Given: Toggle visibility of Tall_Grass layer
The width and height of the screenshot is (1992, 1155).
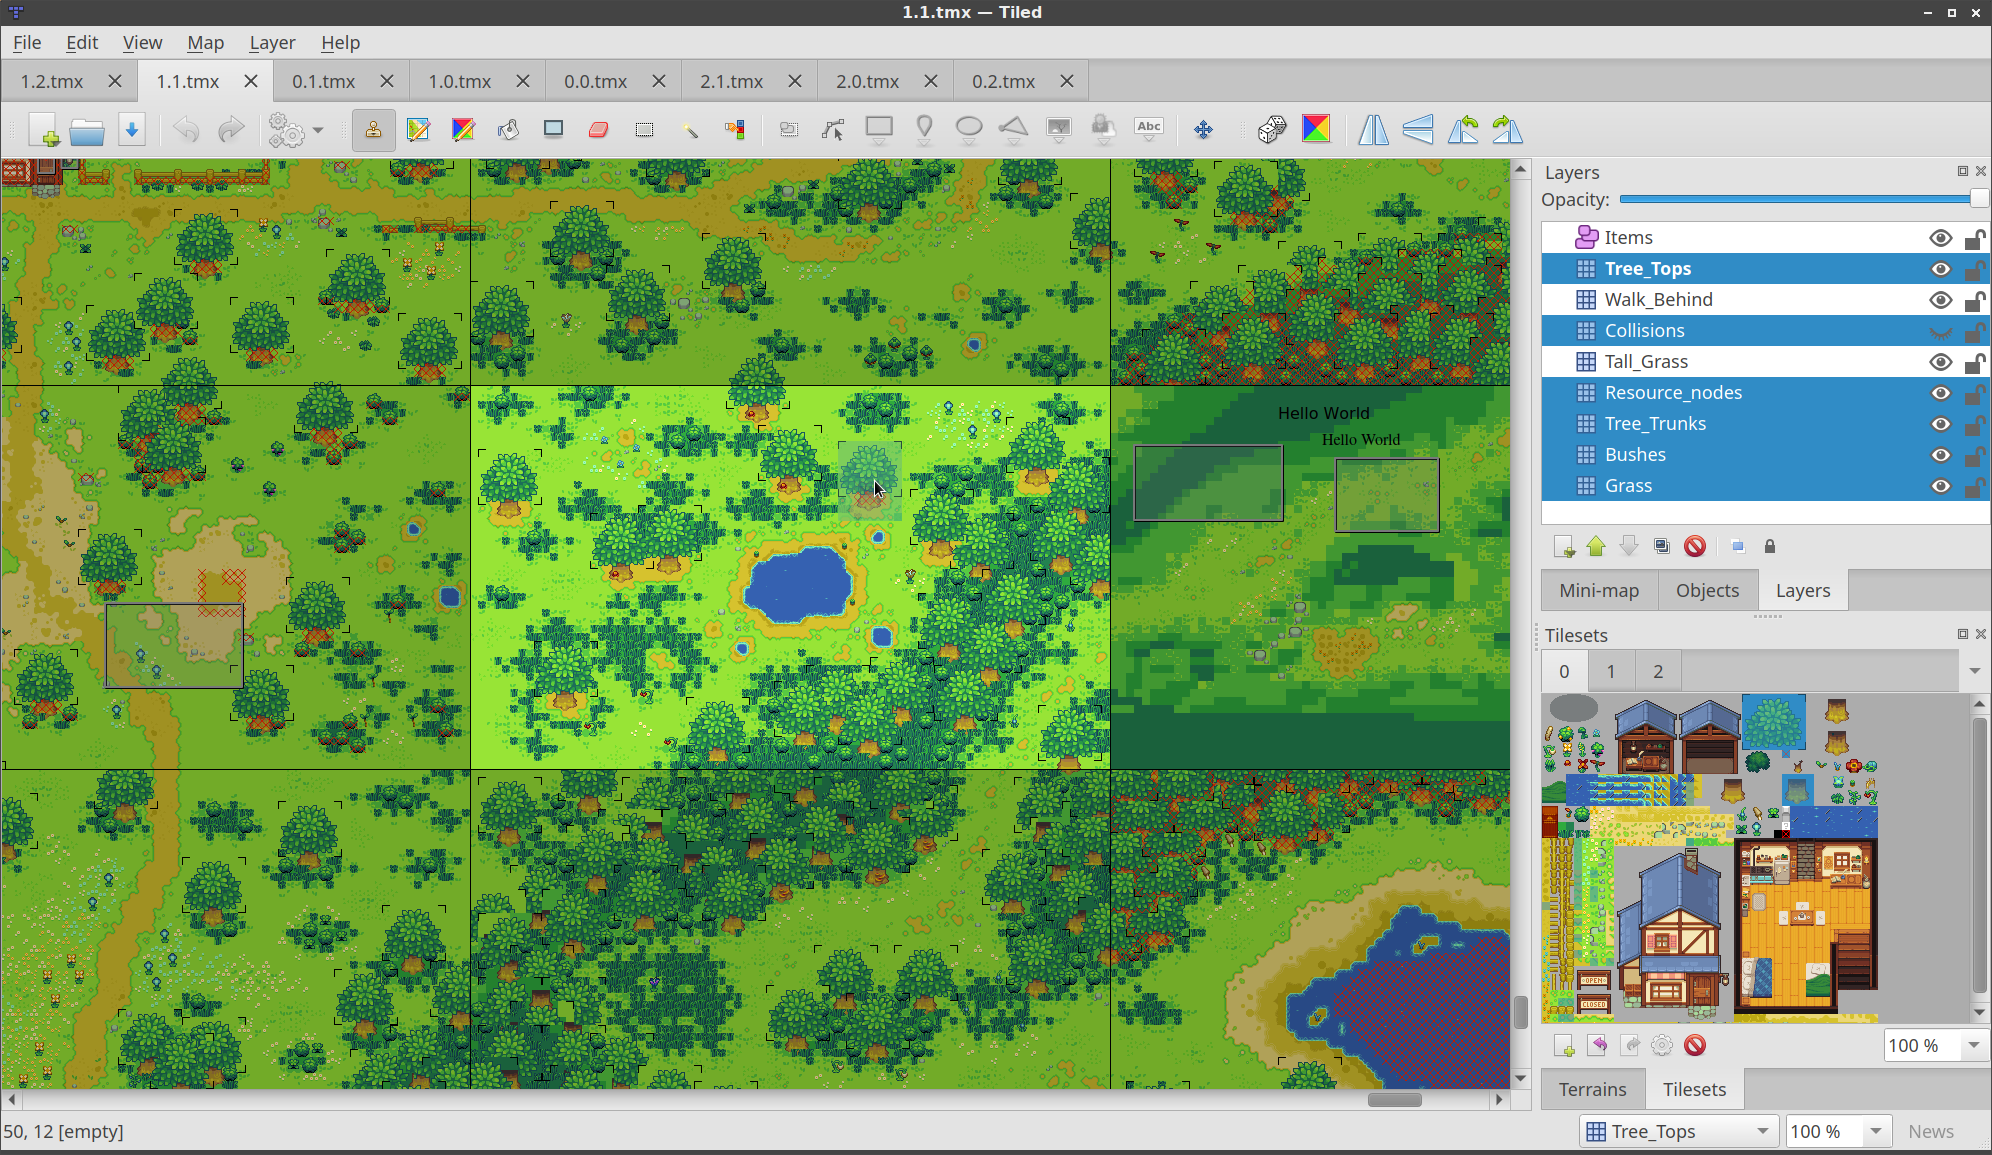Looking at the screenshot, I should [x=1940, y=360].
